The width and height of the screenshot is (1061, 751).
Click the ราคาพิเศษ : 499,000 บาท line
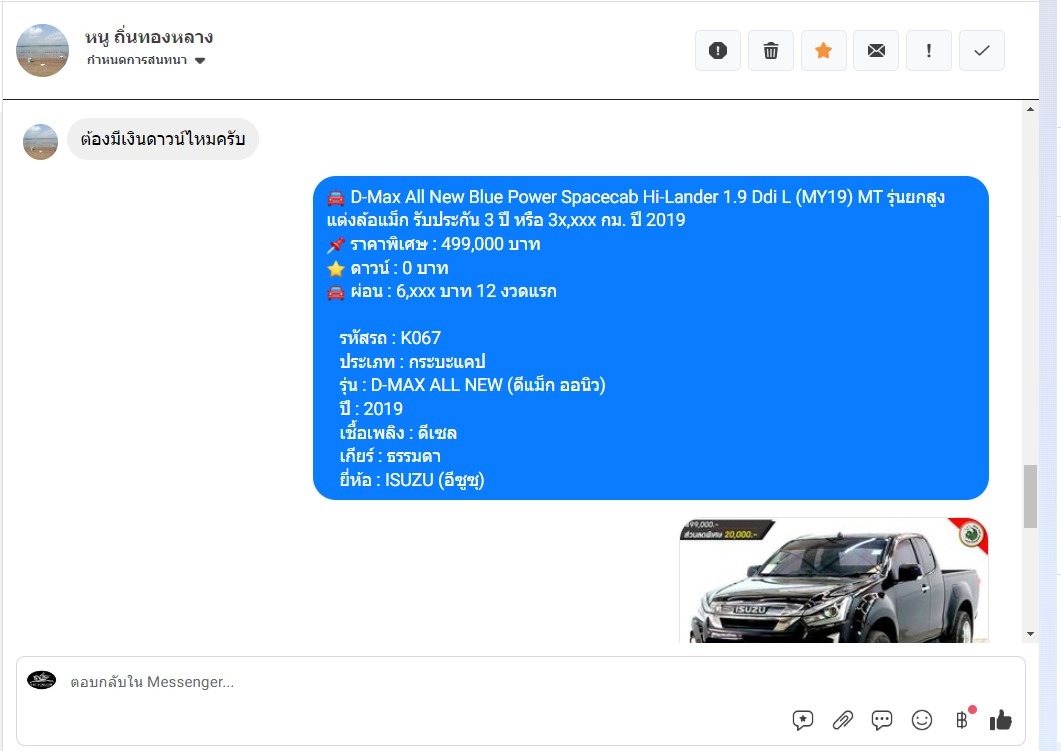pyautogui.click(x=434, y=244)
